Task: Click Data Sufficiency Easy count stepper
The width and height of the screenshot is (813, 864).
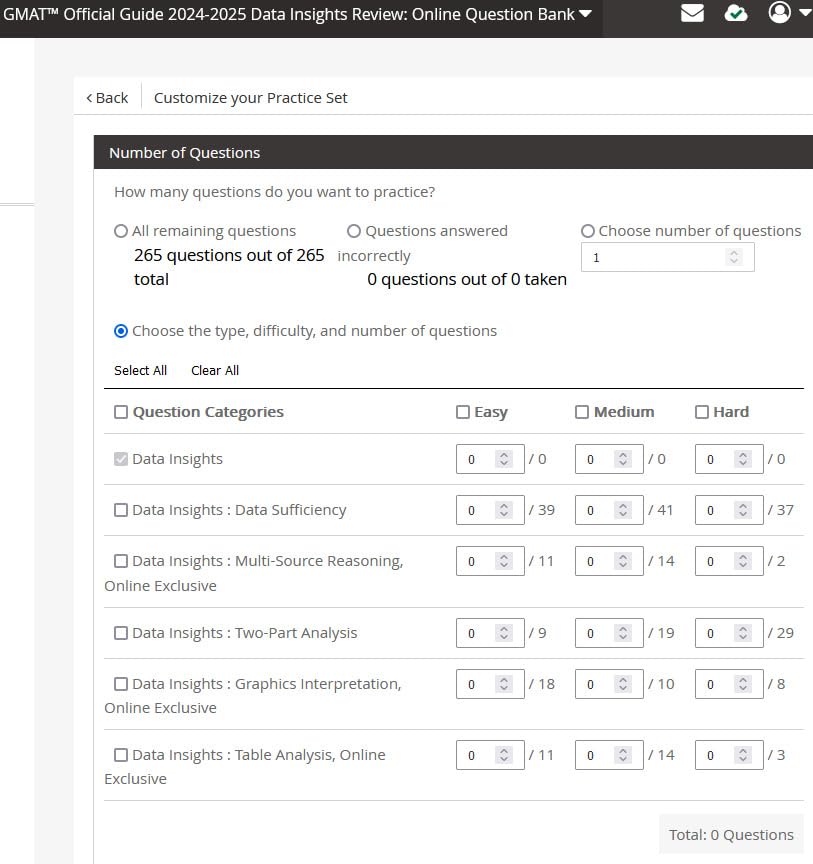Action: click(505, 510)
